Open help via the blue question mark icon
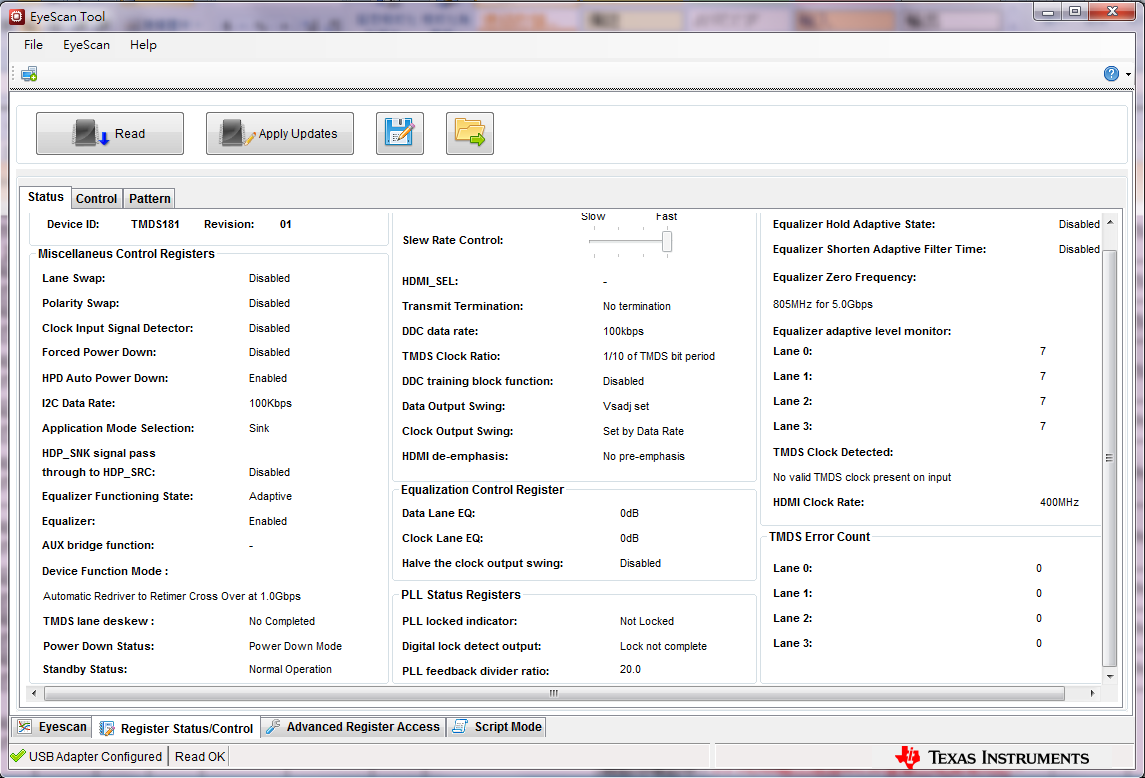The width and height of the screenshot is (1145, 778). (1111, 74)
